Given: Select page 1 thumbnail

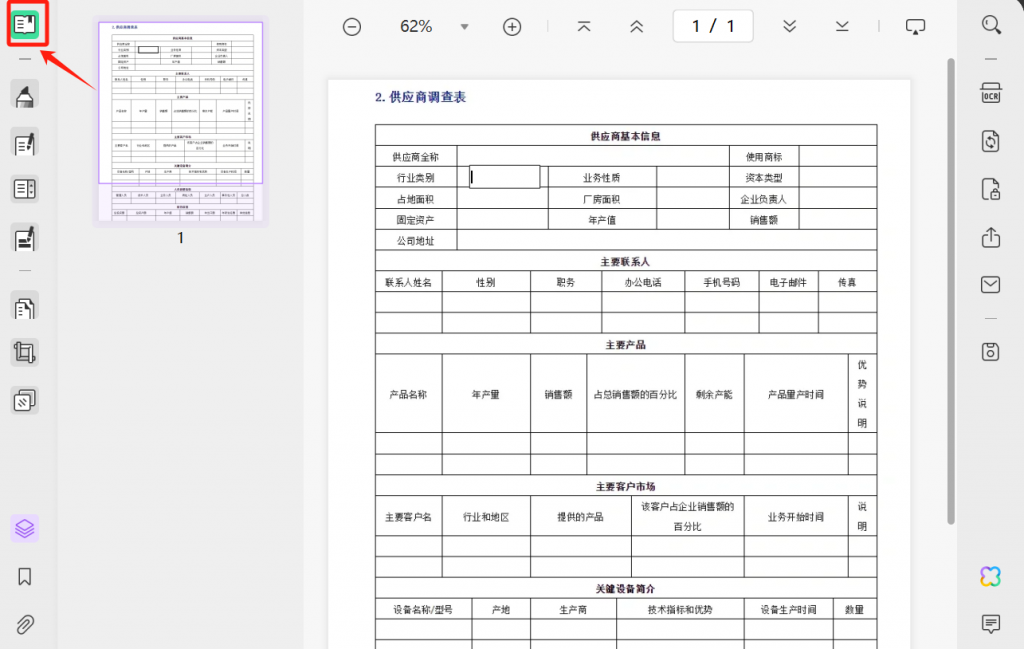Looking at the screenshot, I should (181, 121).
